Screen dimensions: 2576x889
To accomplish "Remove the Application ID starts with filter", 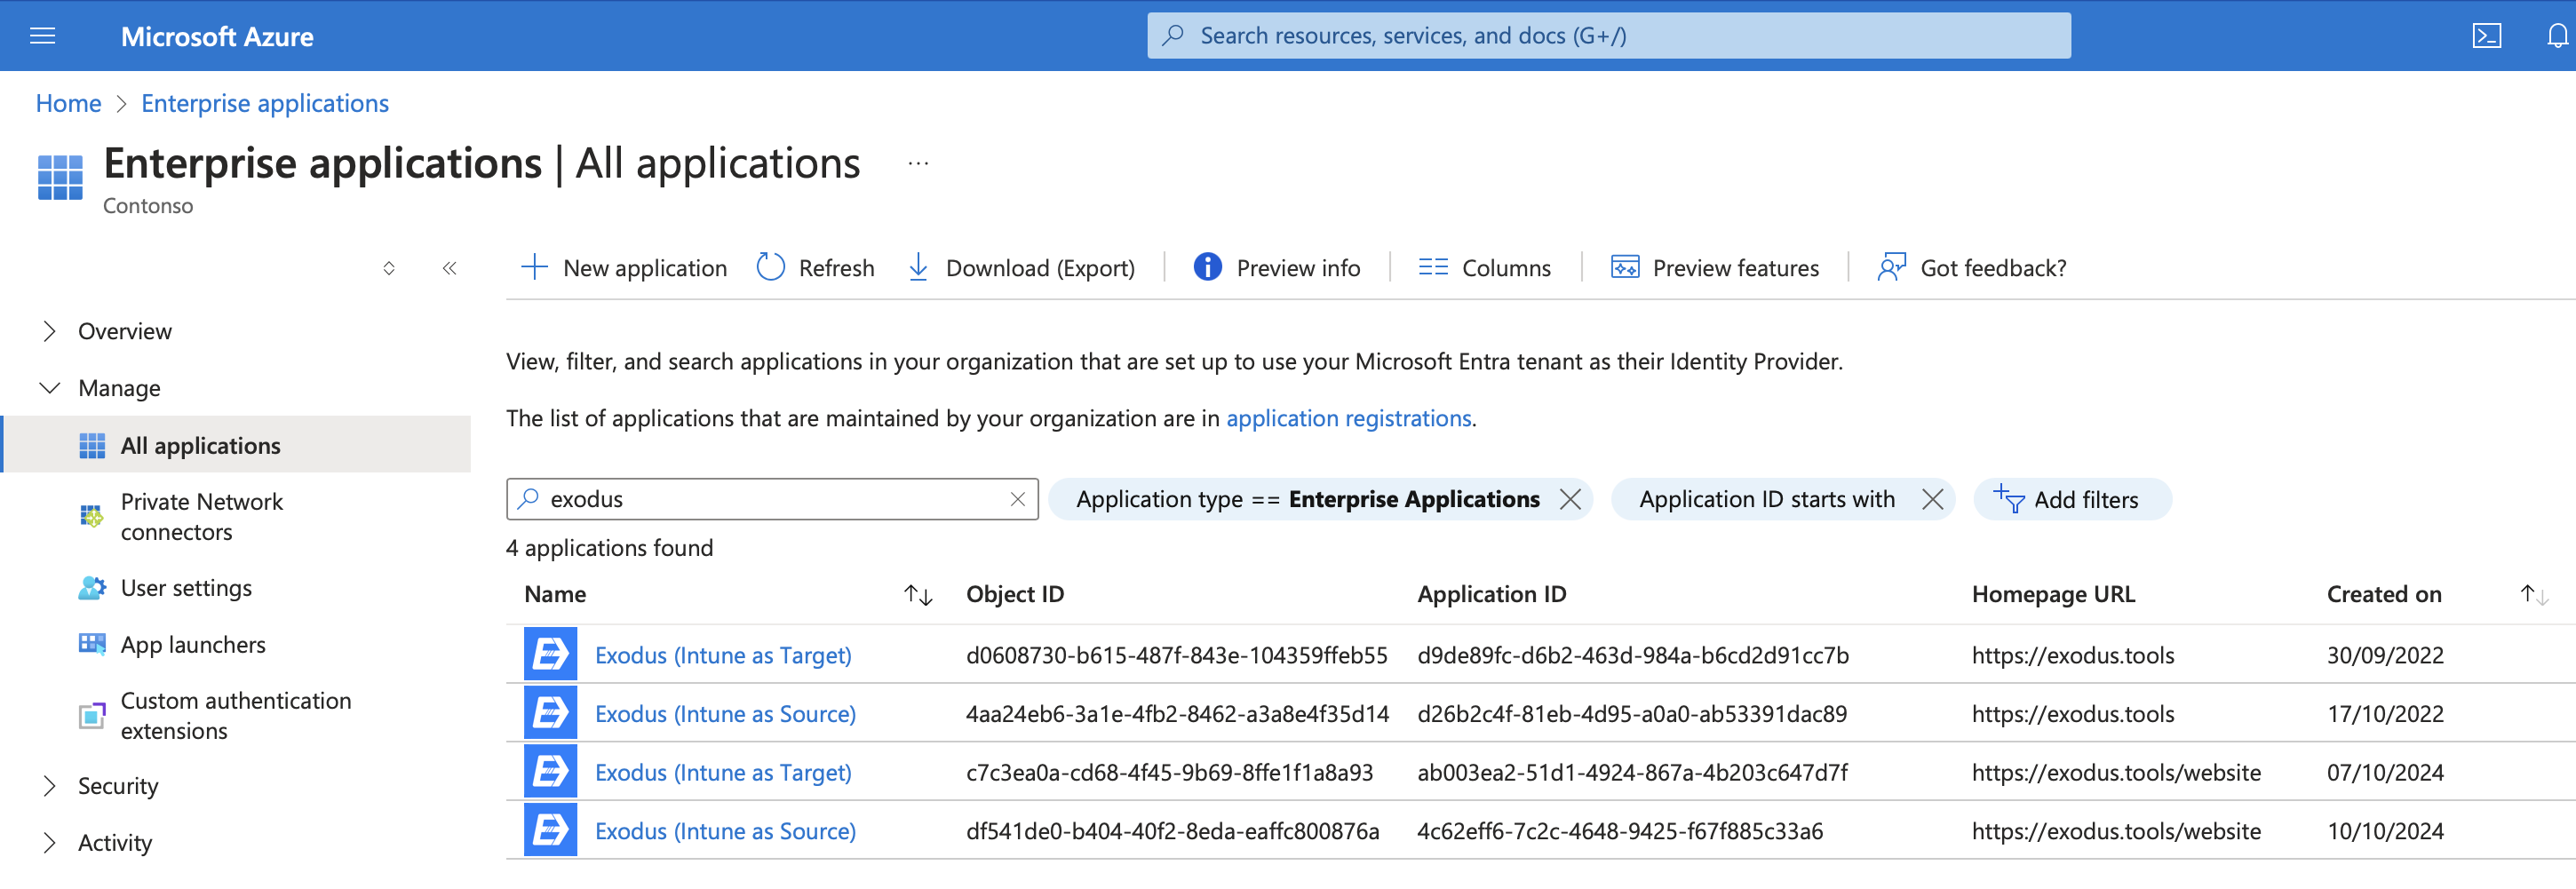I will pos(1932,499).
